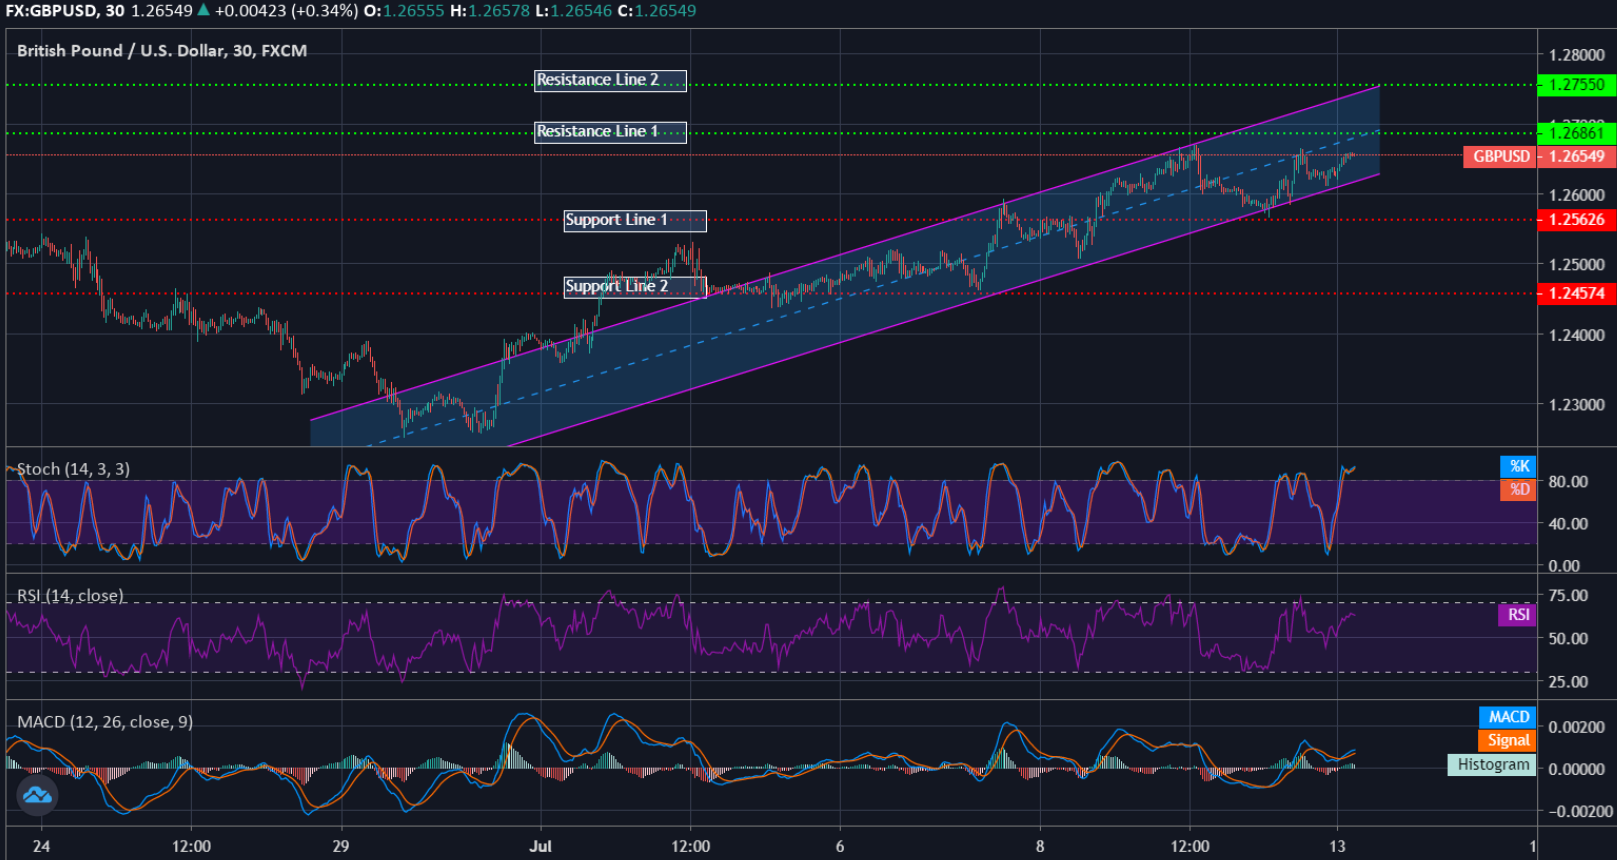
Task: Click the TradingView cloud logo icon
Action: [37, 795]
